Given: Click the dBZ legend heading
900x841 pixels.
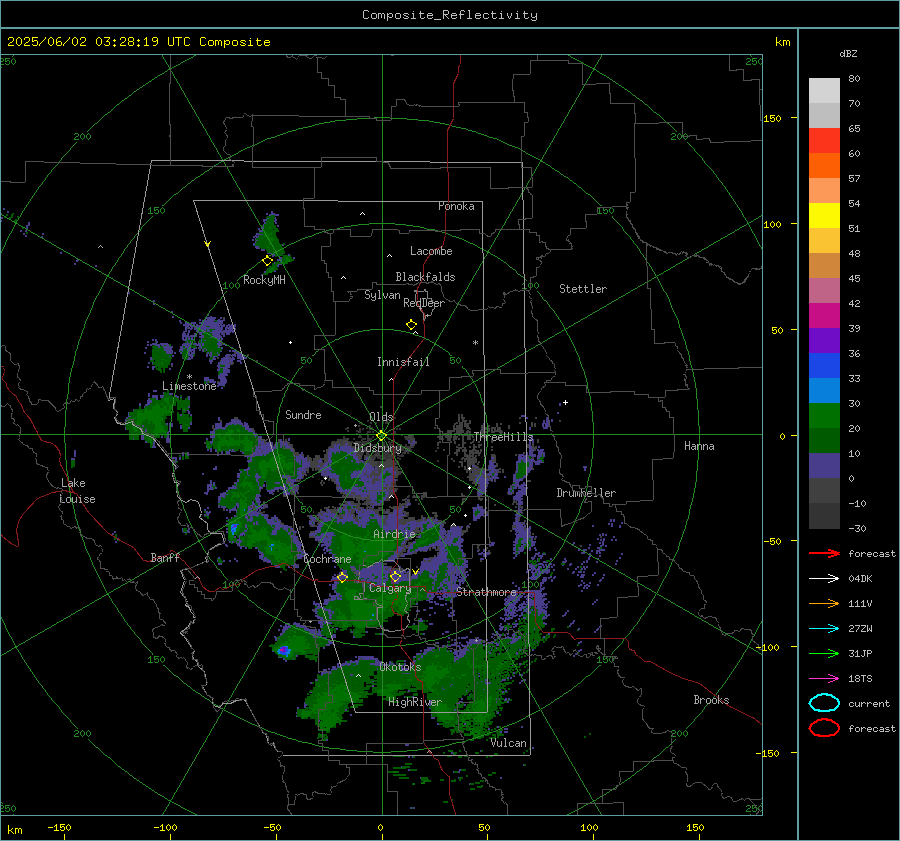Looking at the screenshot, I should [848, 53].
